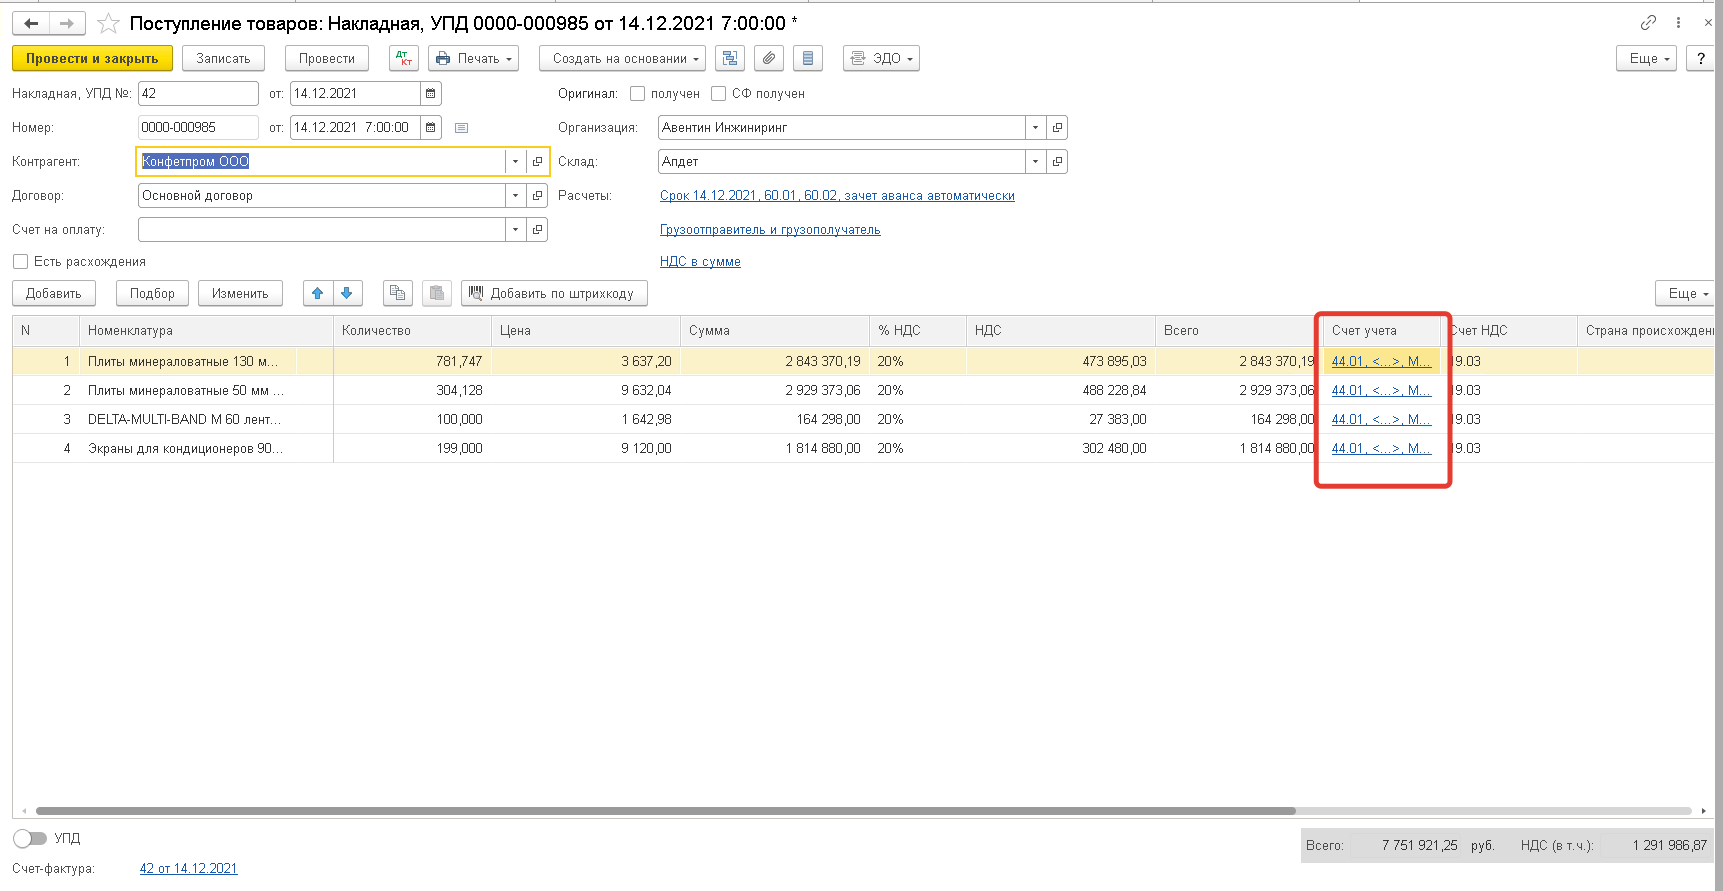
Task: Toggle the УПД switch
Action: (x=30, y=838)
